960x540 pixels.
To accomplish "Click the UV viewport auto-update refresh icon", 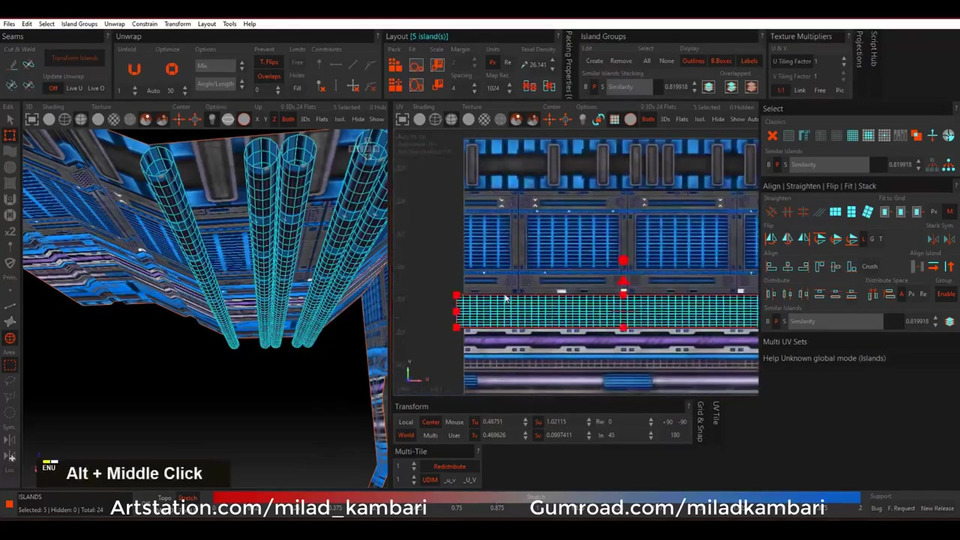I will (598, 119).
